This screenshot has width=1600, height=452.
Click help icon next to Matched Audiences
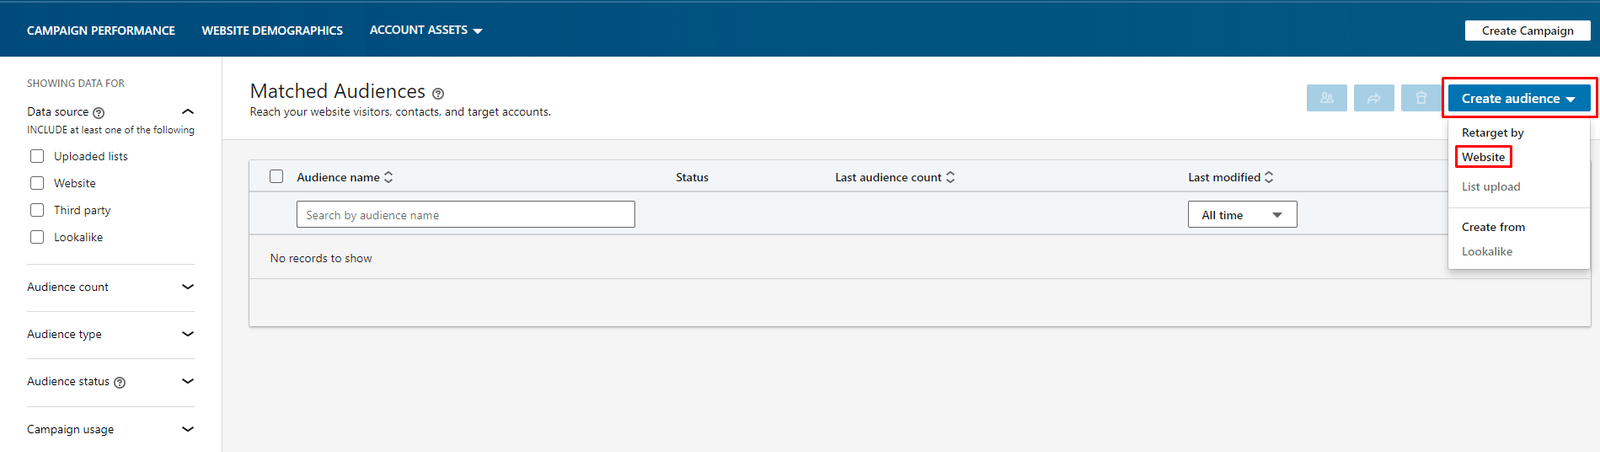tap(438, 93)
